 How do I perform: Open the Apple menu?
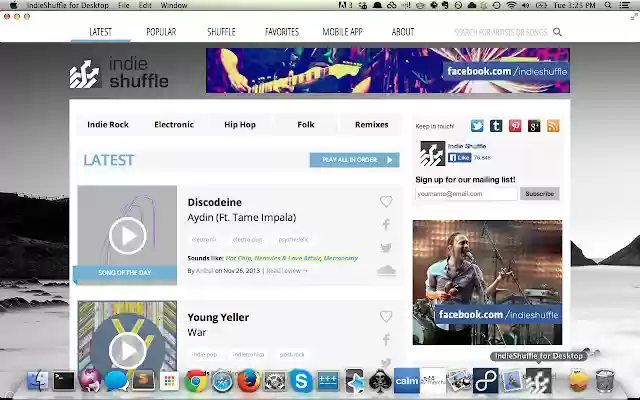(13, 5)
